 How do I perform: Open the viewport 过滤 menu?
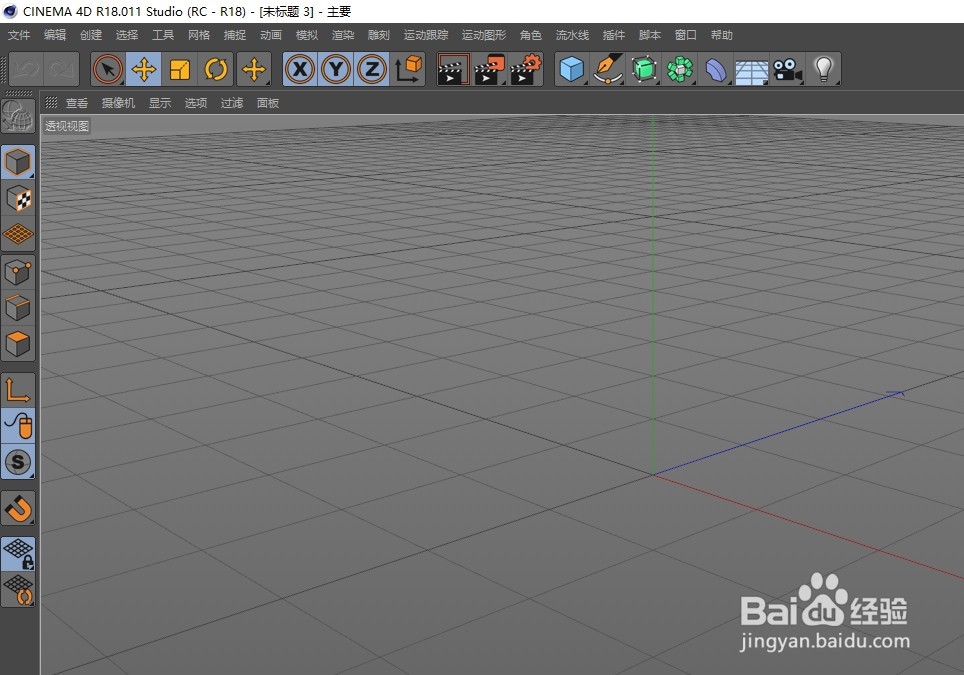click(232, 103)
